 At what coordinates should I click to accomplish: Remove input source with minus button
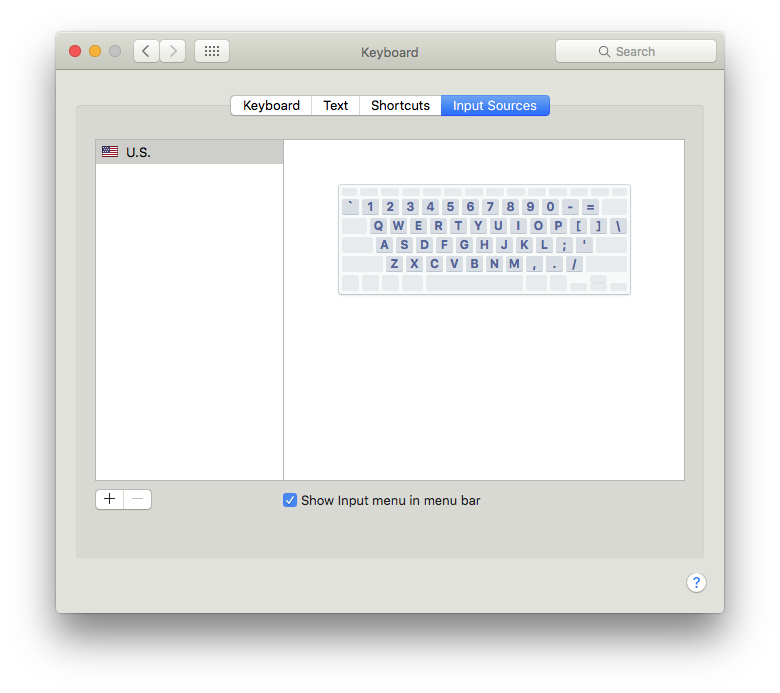click(138, 499)
